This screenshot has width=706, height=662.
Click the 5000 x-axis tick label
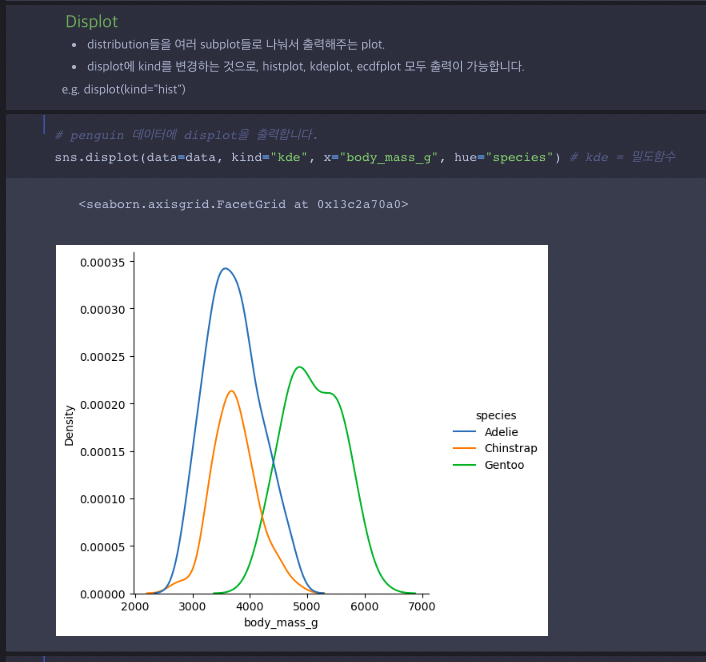coord(307,607)
